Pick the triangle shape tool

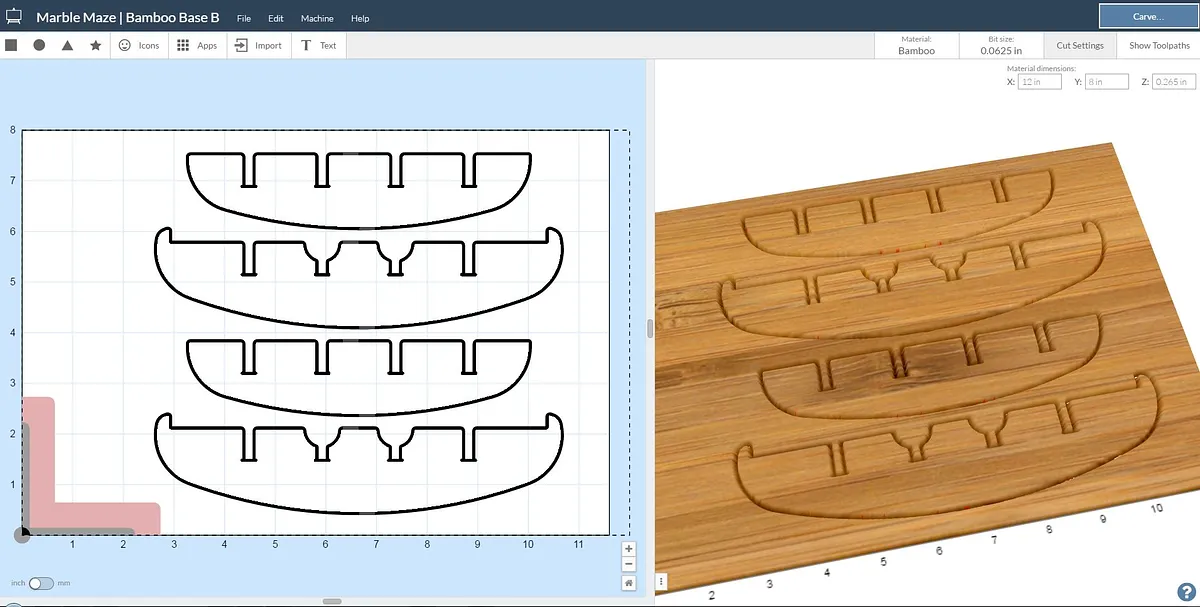pos(67,45)
